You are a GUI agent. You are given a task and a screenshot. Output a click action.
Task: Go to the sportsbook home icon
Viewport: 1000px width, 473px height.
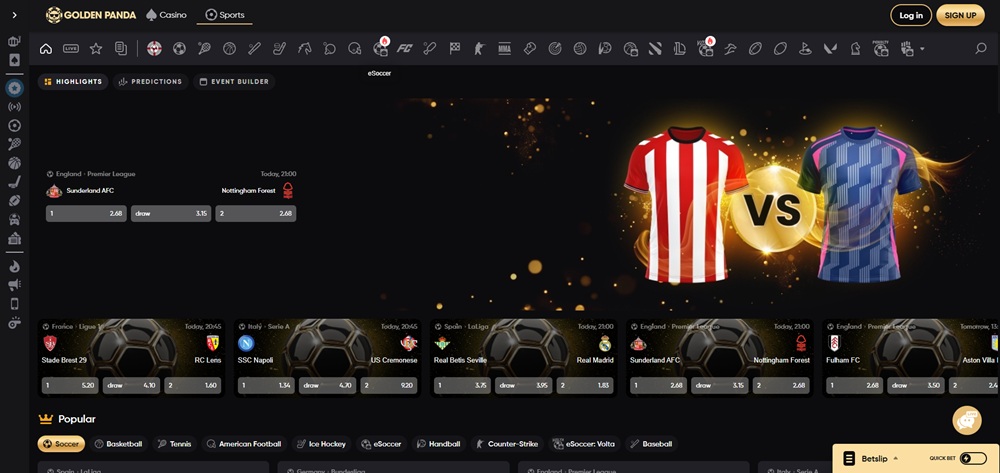pyautogui.click(x=46, y=48)
